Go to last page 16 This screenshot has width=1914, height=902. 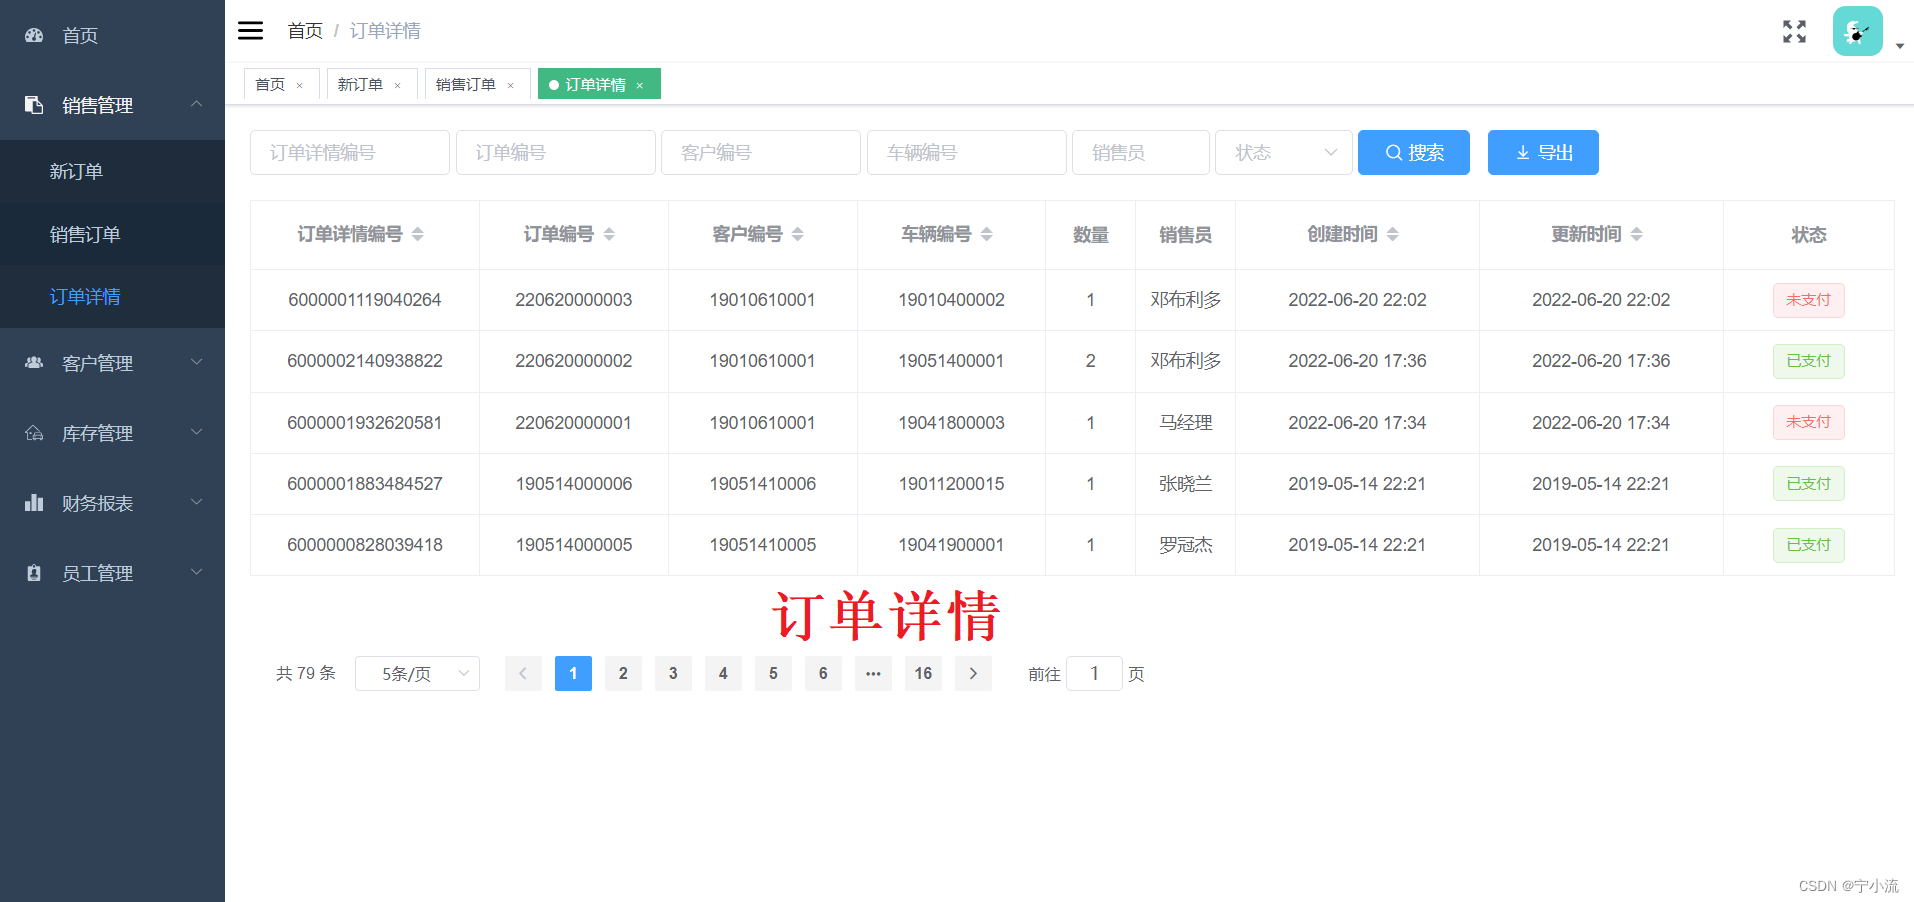tap(923, 674)
